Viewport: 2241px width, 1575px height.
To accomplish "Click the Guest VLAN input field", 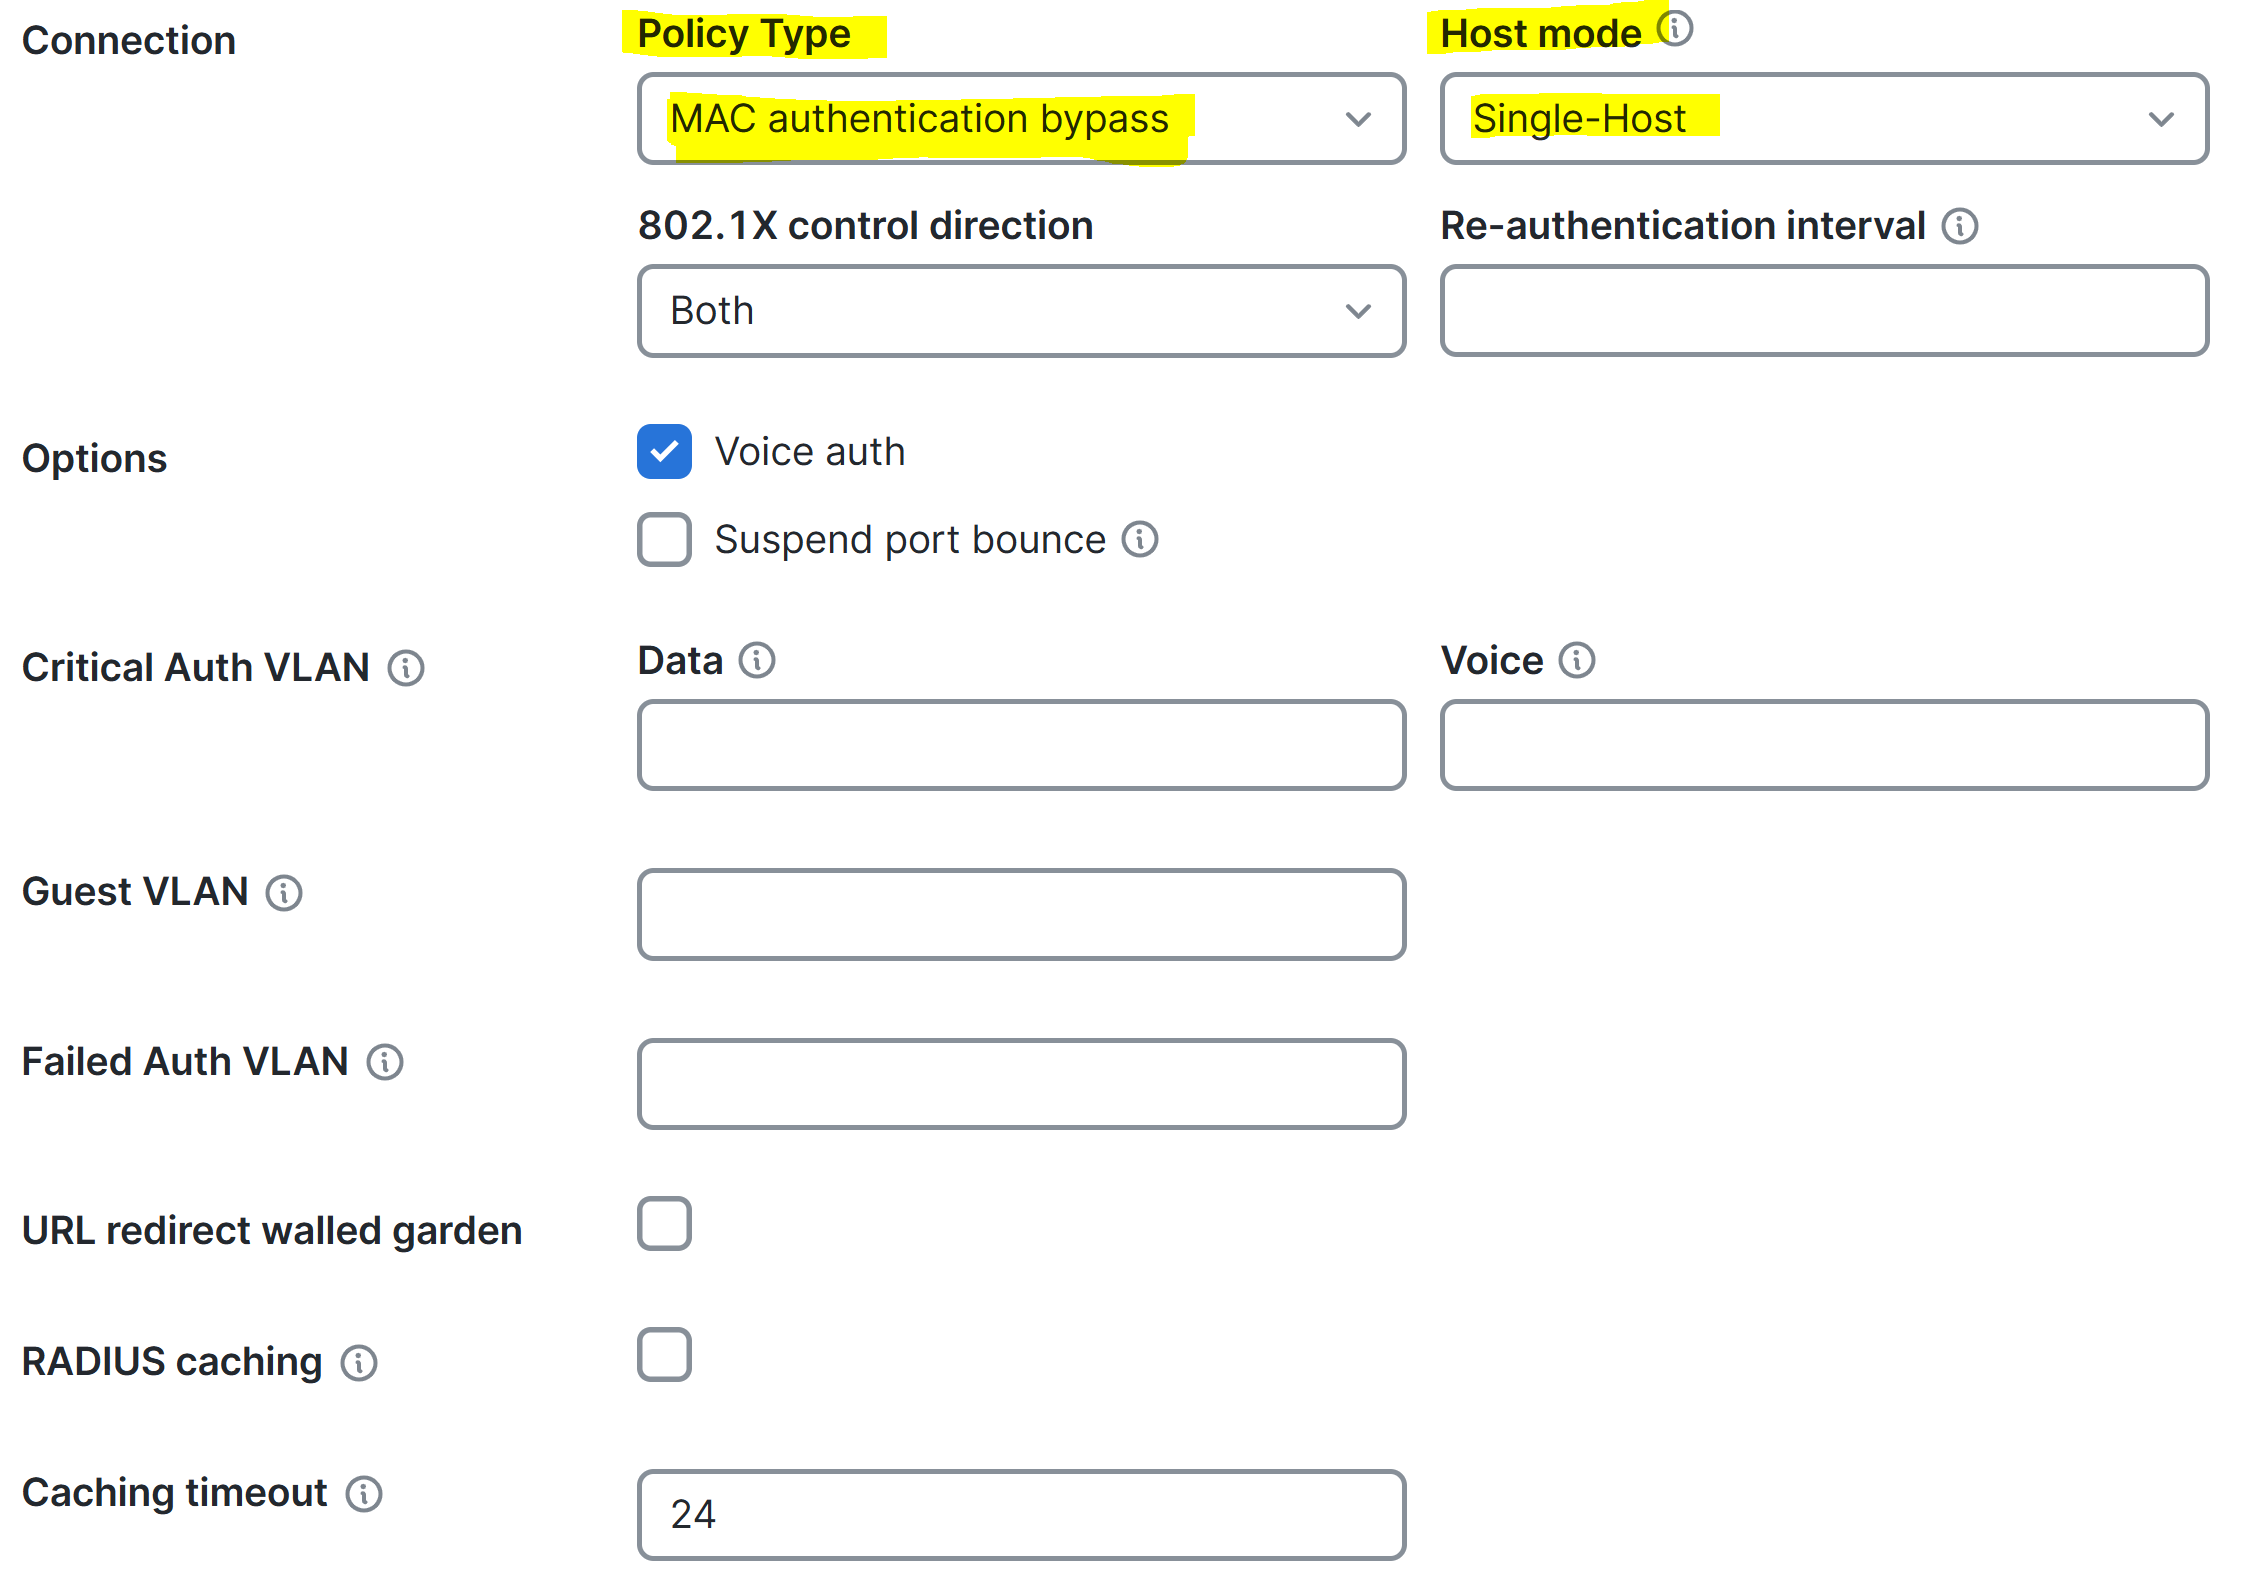I will [1022, 915].
